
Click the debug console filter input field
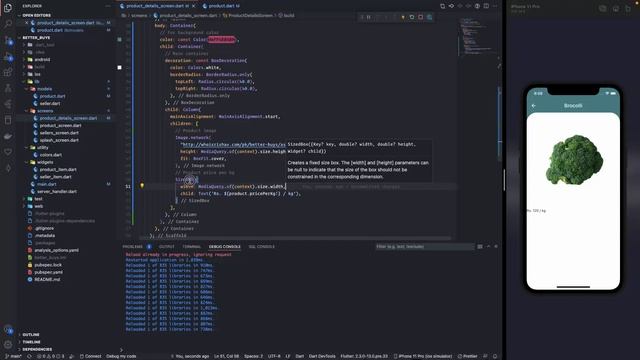point(424,247)
